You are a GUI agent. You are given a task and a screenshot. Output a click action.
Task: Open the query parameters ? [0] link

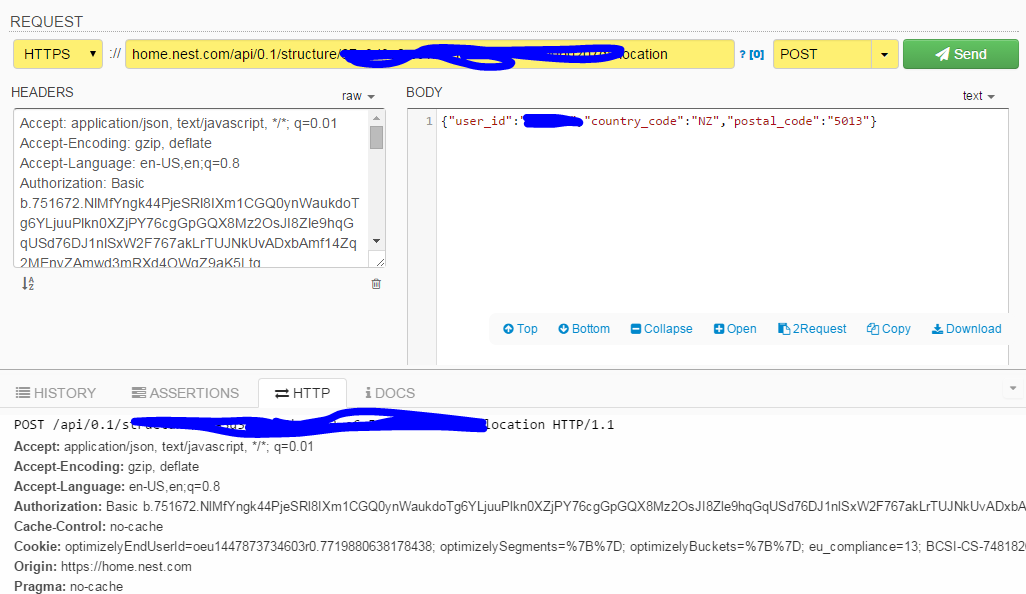point(751,54)
